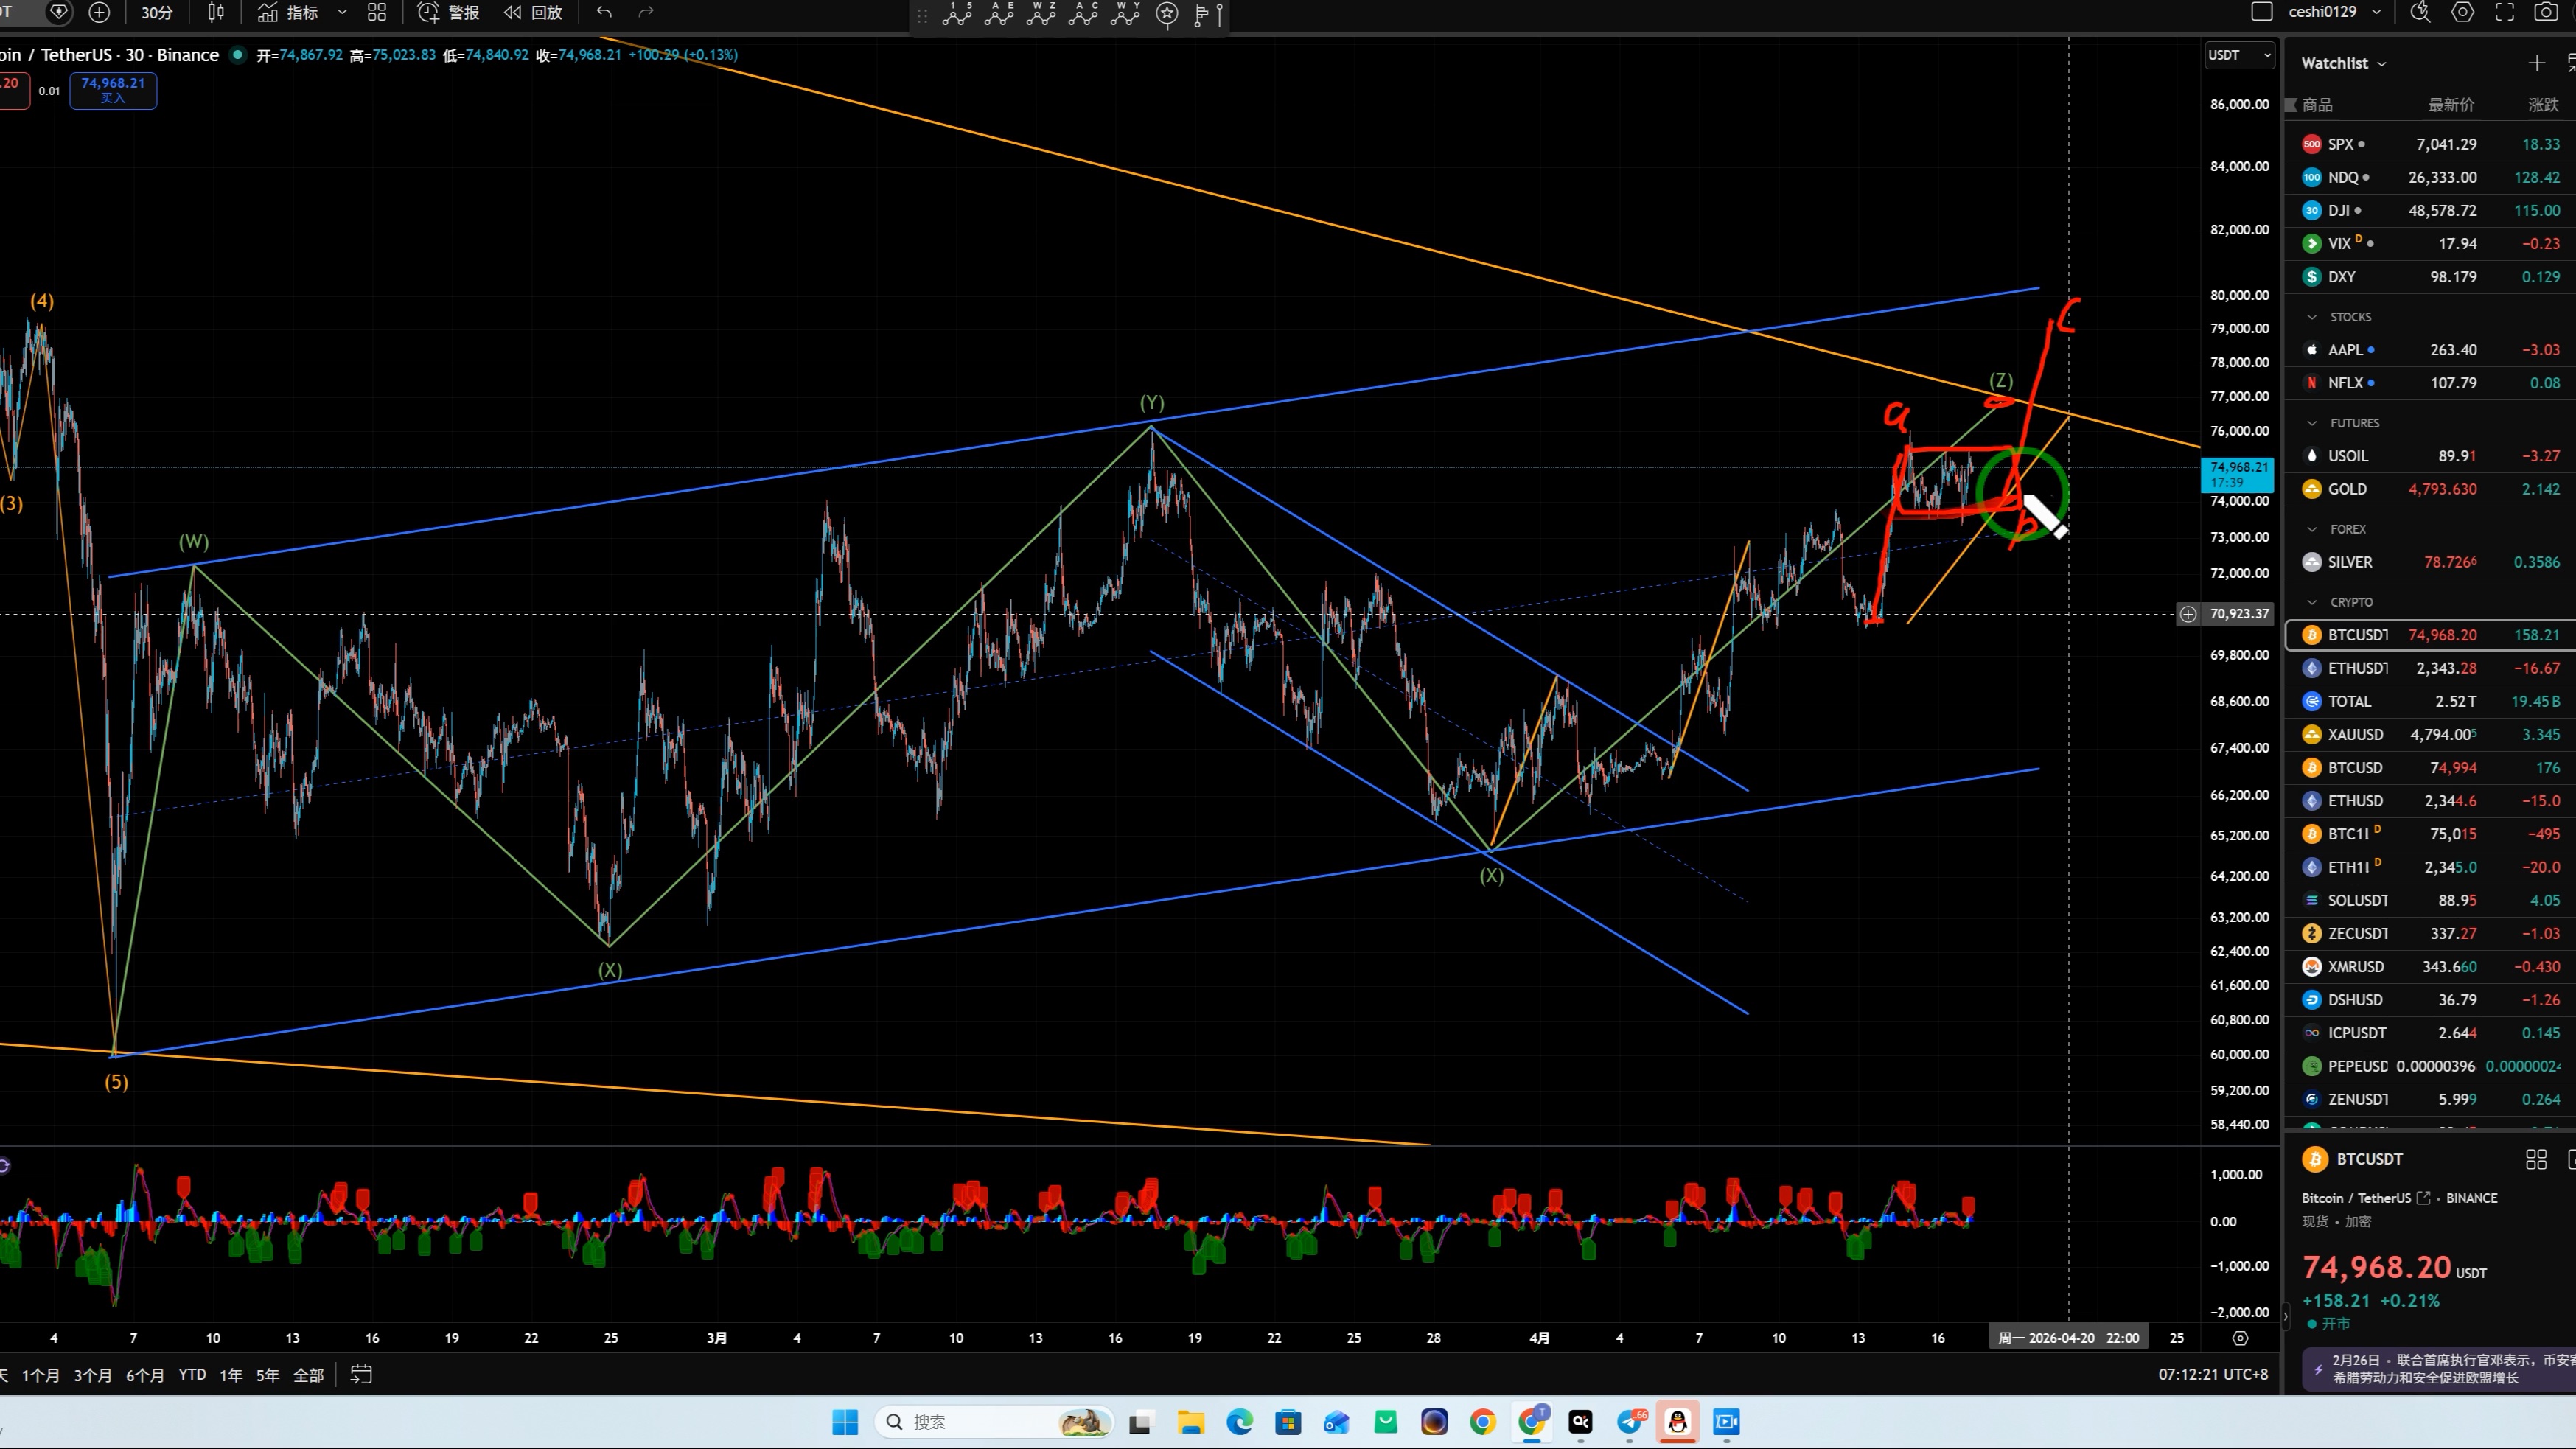2576x1449 pixels.
Task: Click the undo arrow in top toolbar
Action: point(604,13)
